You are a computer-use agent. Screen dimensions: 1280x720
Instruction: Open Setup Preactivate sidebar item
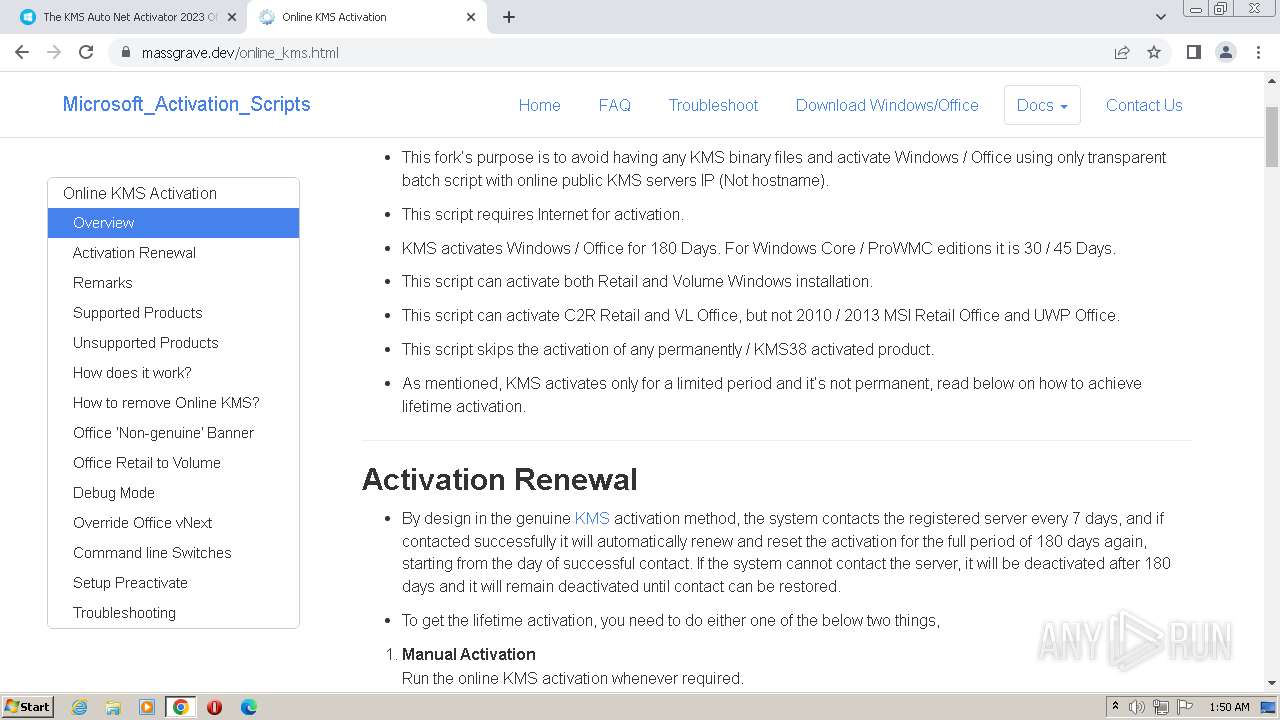[173, 583]
